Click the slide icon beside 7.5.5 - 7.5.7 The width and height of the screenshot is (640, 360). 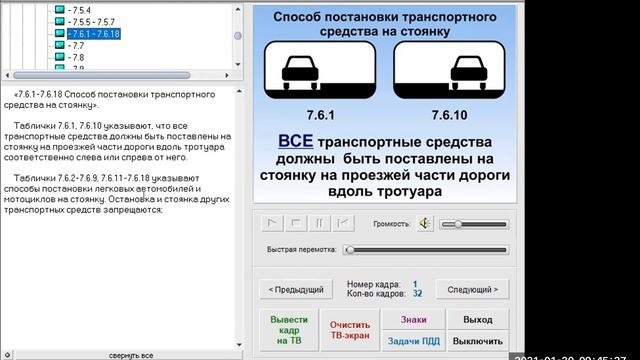[60, 22]
